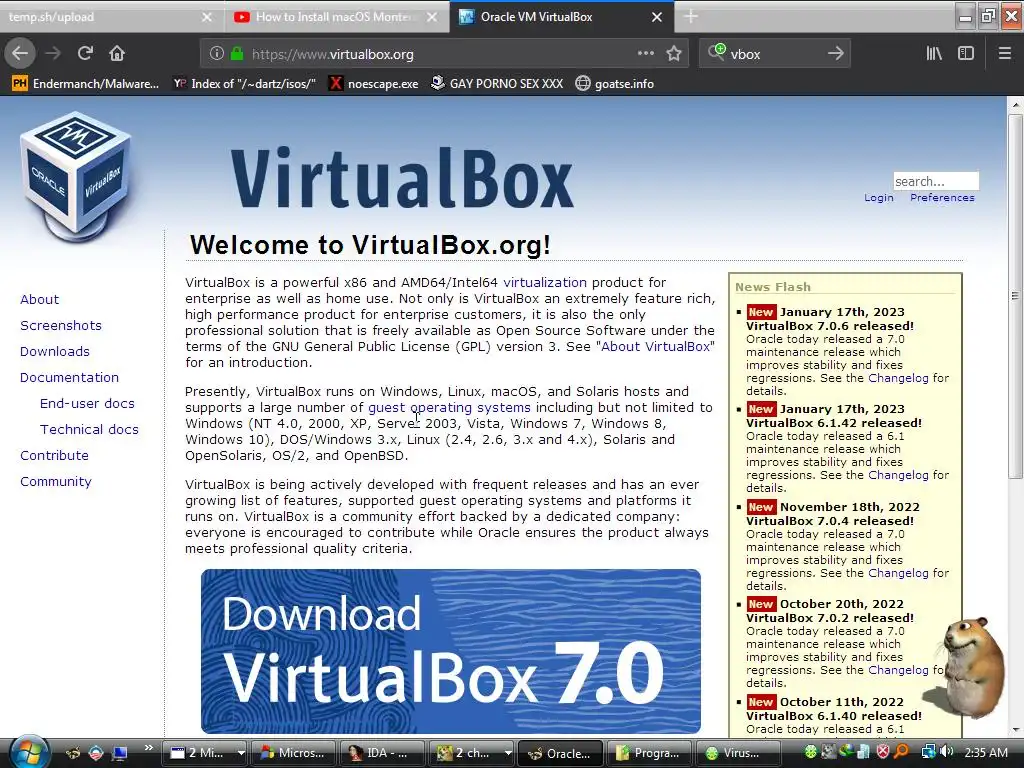Follow the "About VirtualBox" link
Screen dimensions: 1024x768
(x=655, y=346)
